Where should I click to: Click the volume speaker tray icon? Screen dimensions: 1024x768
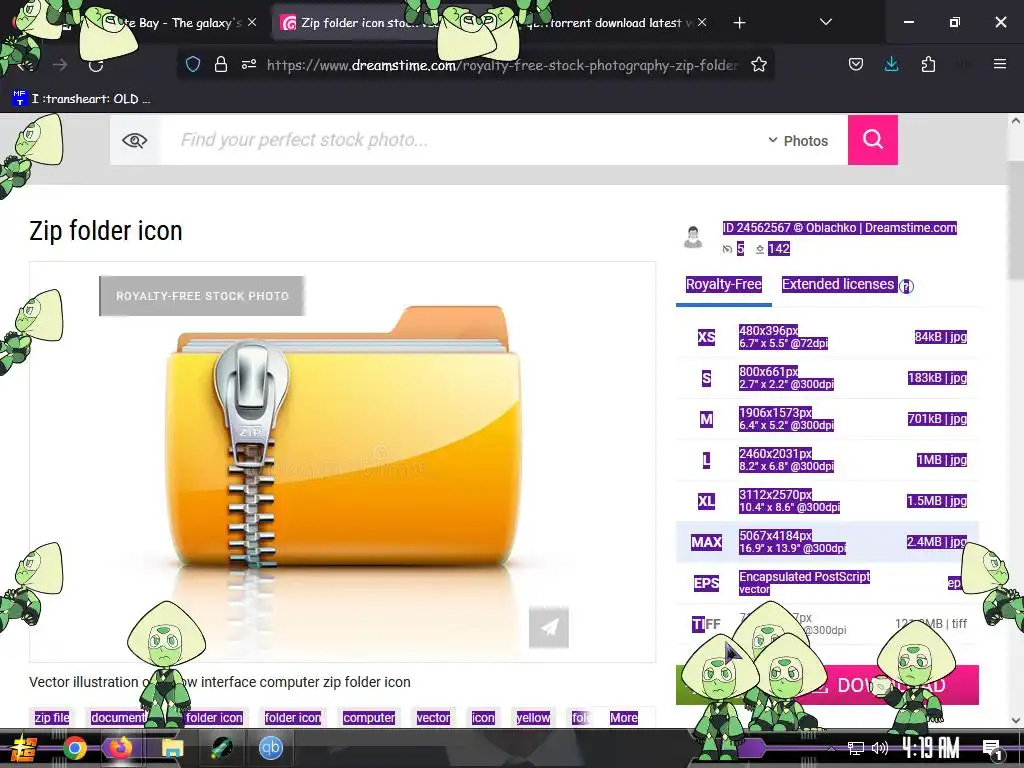pos(880,748)
